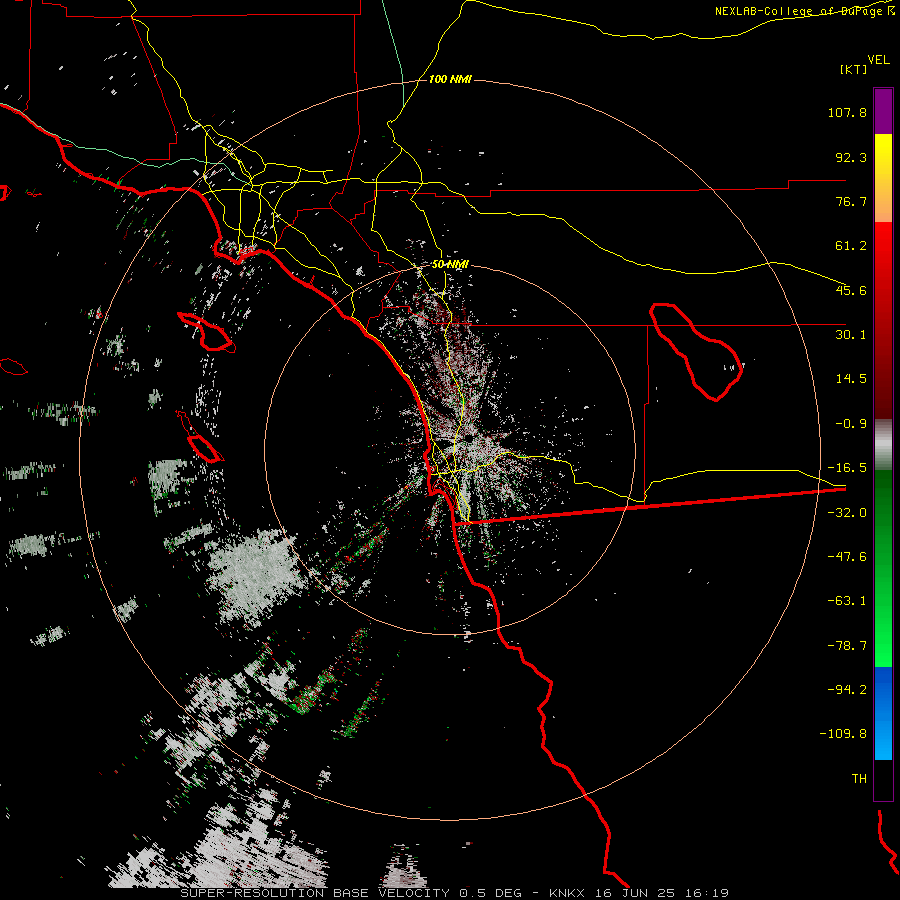900x900 pixels.
Task: Click the gray near-zero segment of color bar
Action: pos(883,445)
